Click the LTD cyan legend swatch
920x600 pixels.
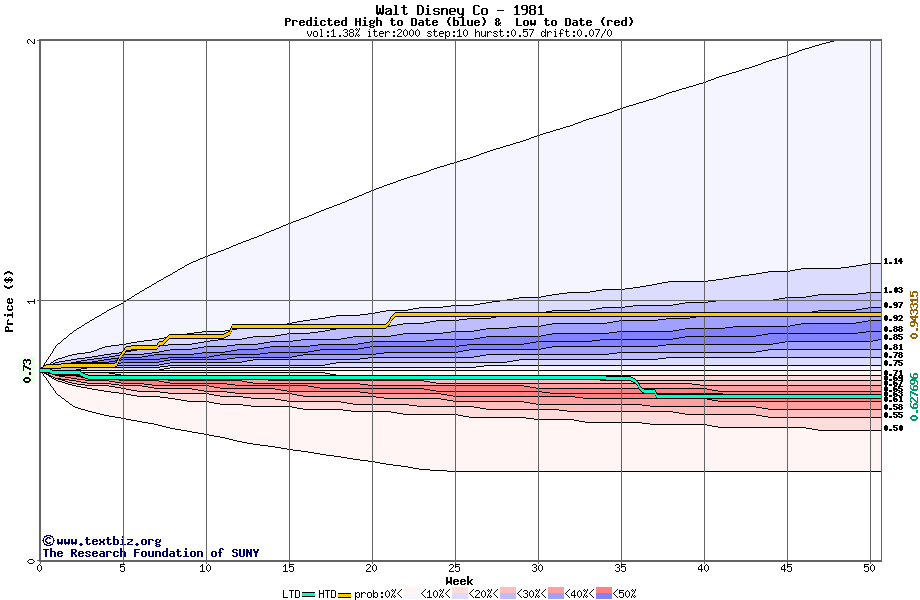308,595
